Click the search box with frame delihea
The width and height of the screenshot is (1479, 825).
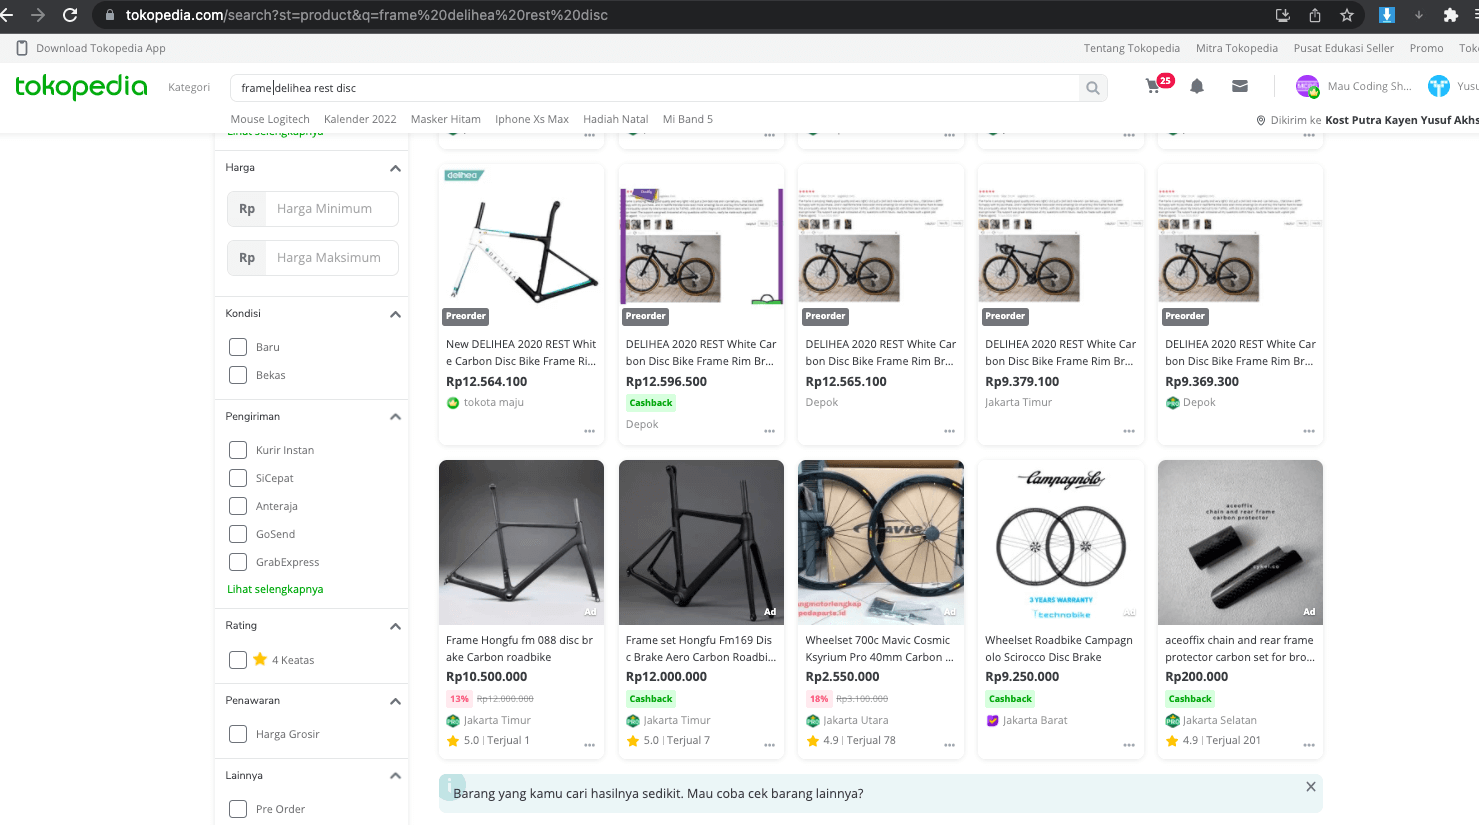(655, 88)
